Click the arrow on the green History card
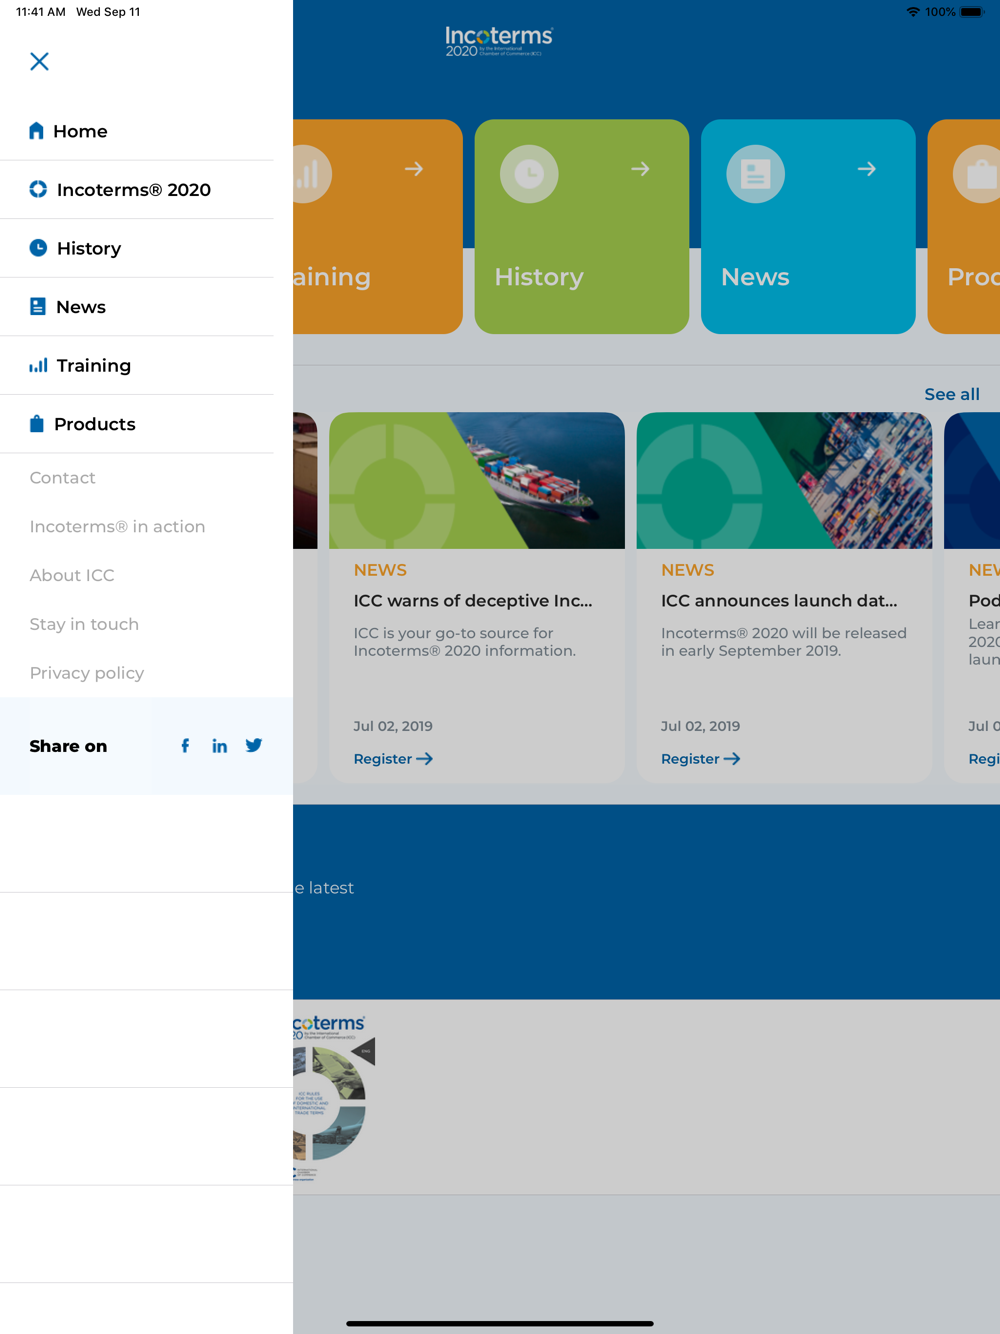1000x1334 pixels. point(640,169)
